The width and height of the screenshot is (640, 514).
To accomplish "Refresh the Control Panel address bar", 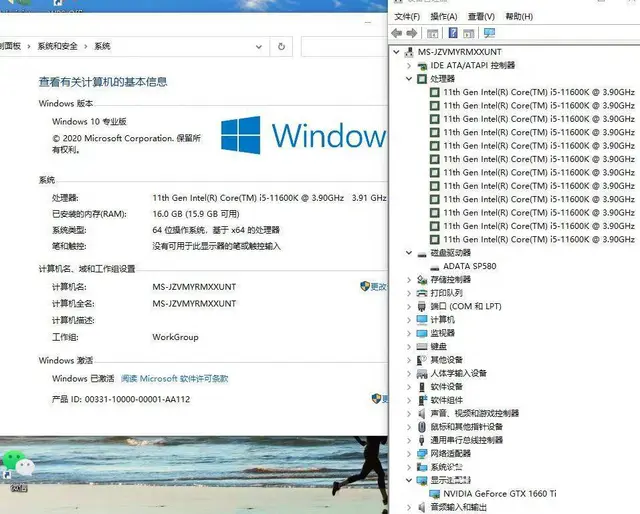I will 281,47.
